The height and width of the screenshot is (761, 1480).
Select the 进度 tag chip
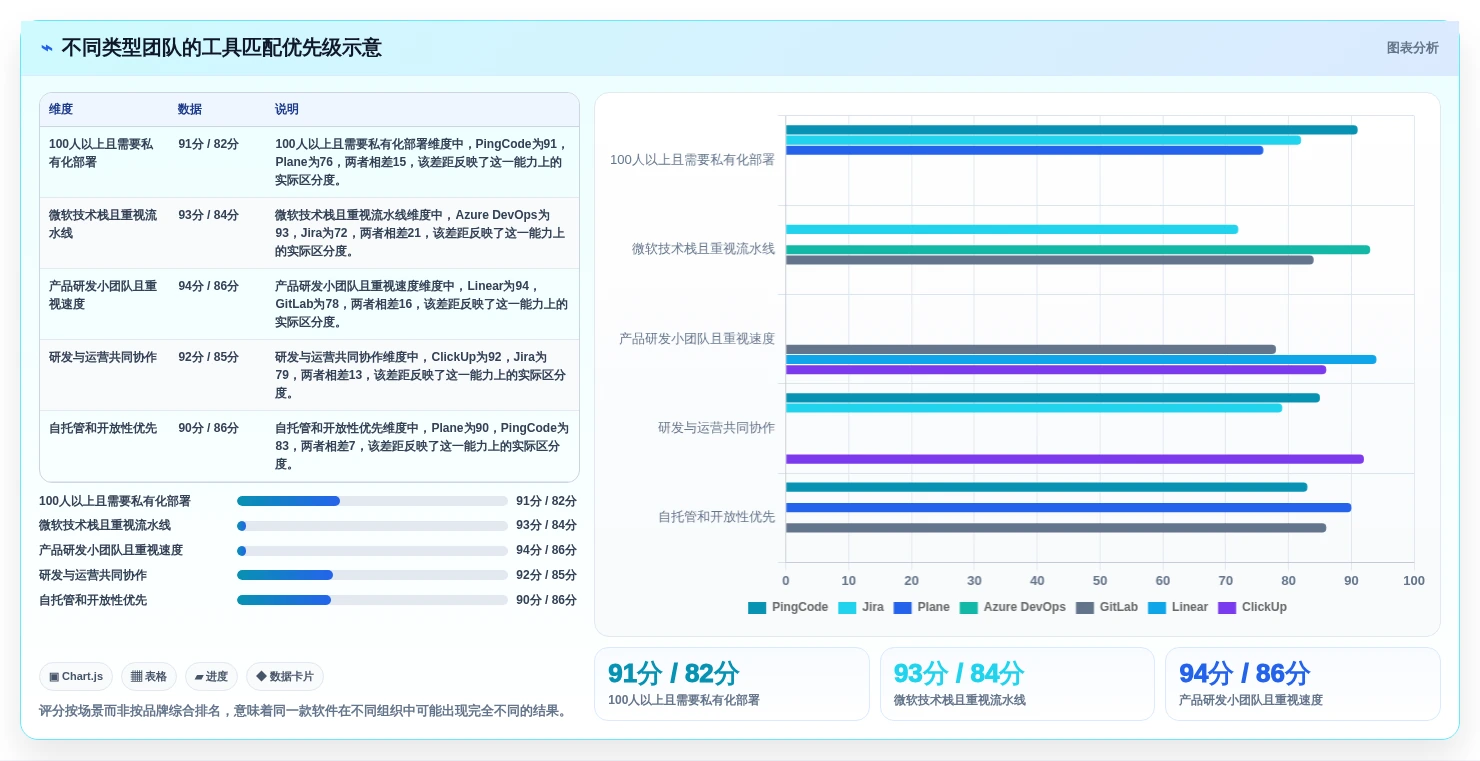(211, 677)
